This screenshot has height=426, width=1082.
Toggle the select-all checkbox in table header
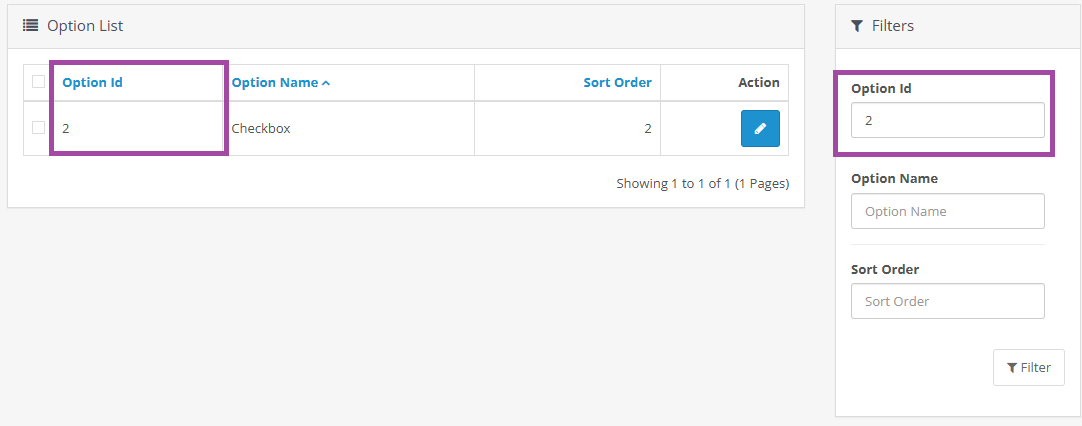38,82
